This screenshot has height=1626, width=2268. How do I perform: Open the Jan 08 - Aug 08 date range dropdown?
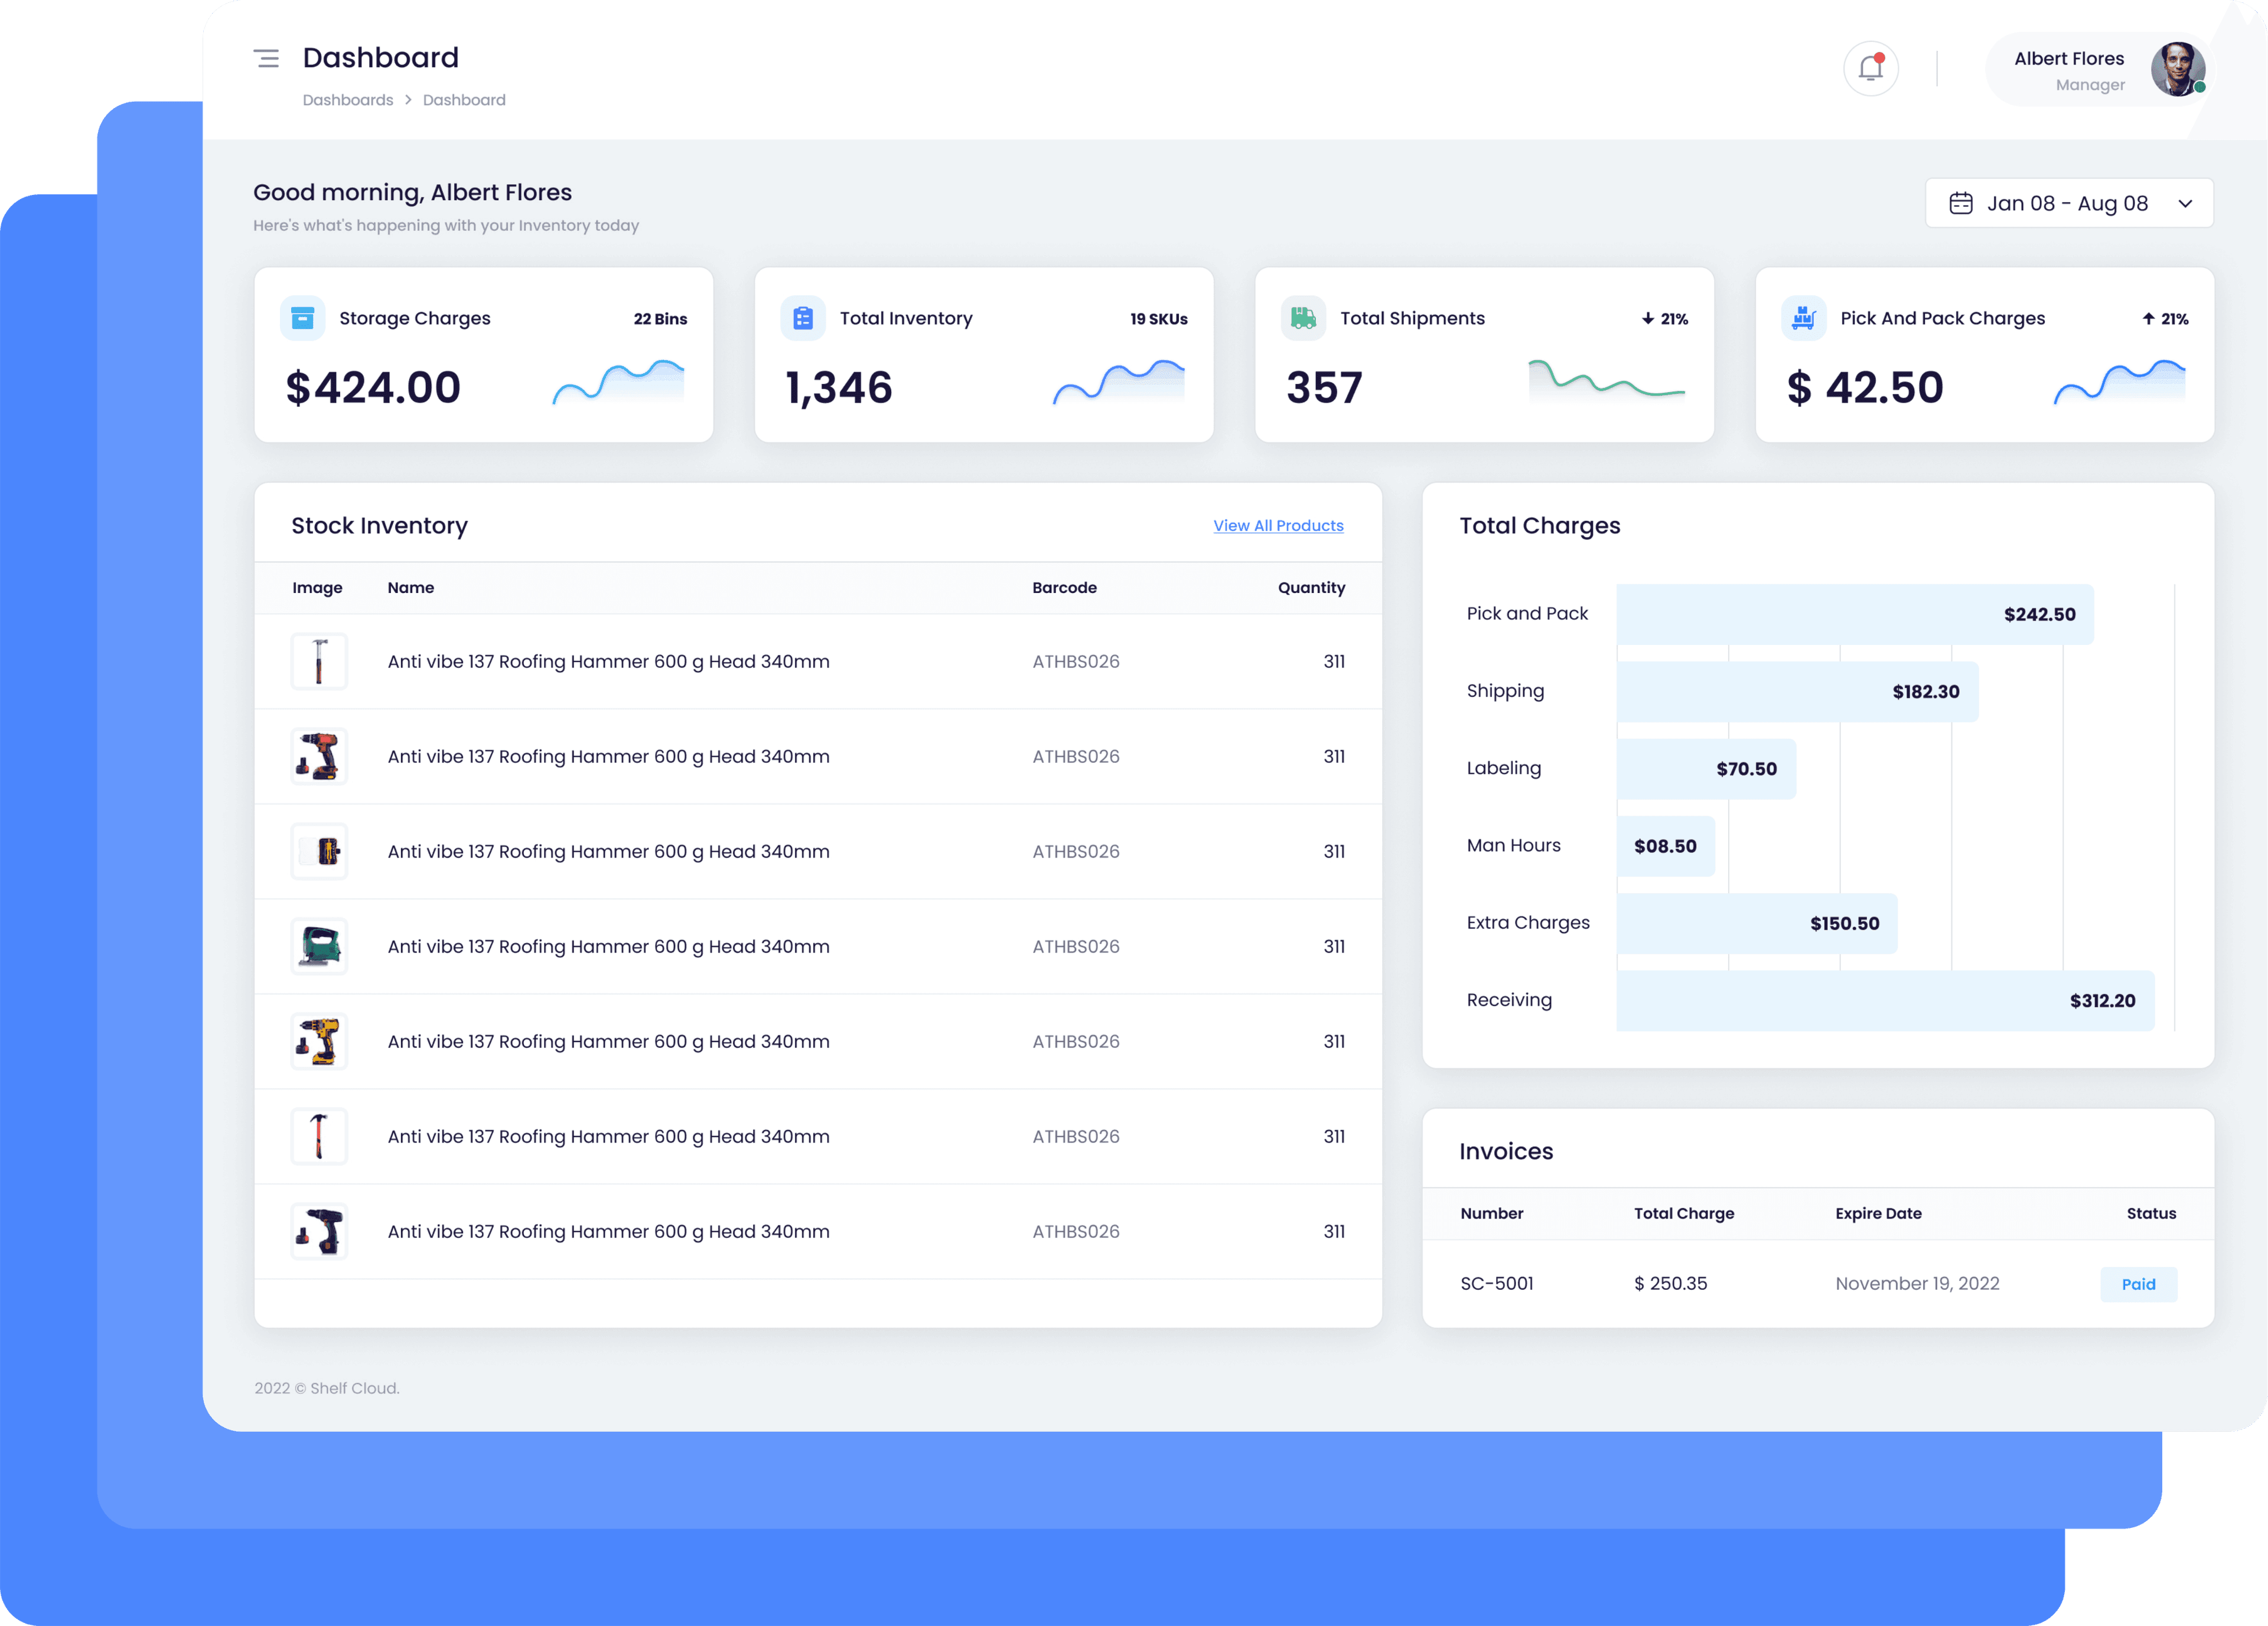point(2069,203)
